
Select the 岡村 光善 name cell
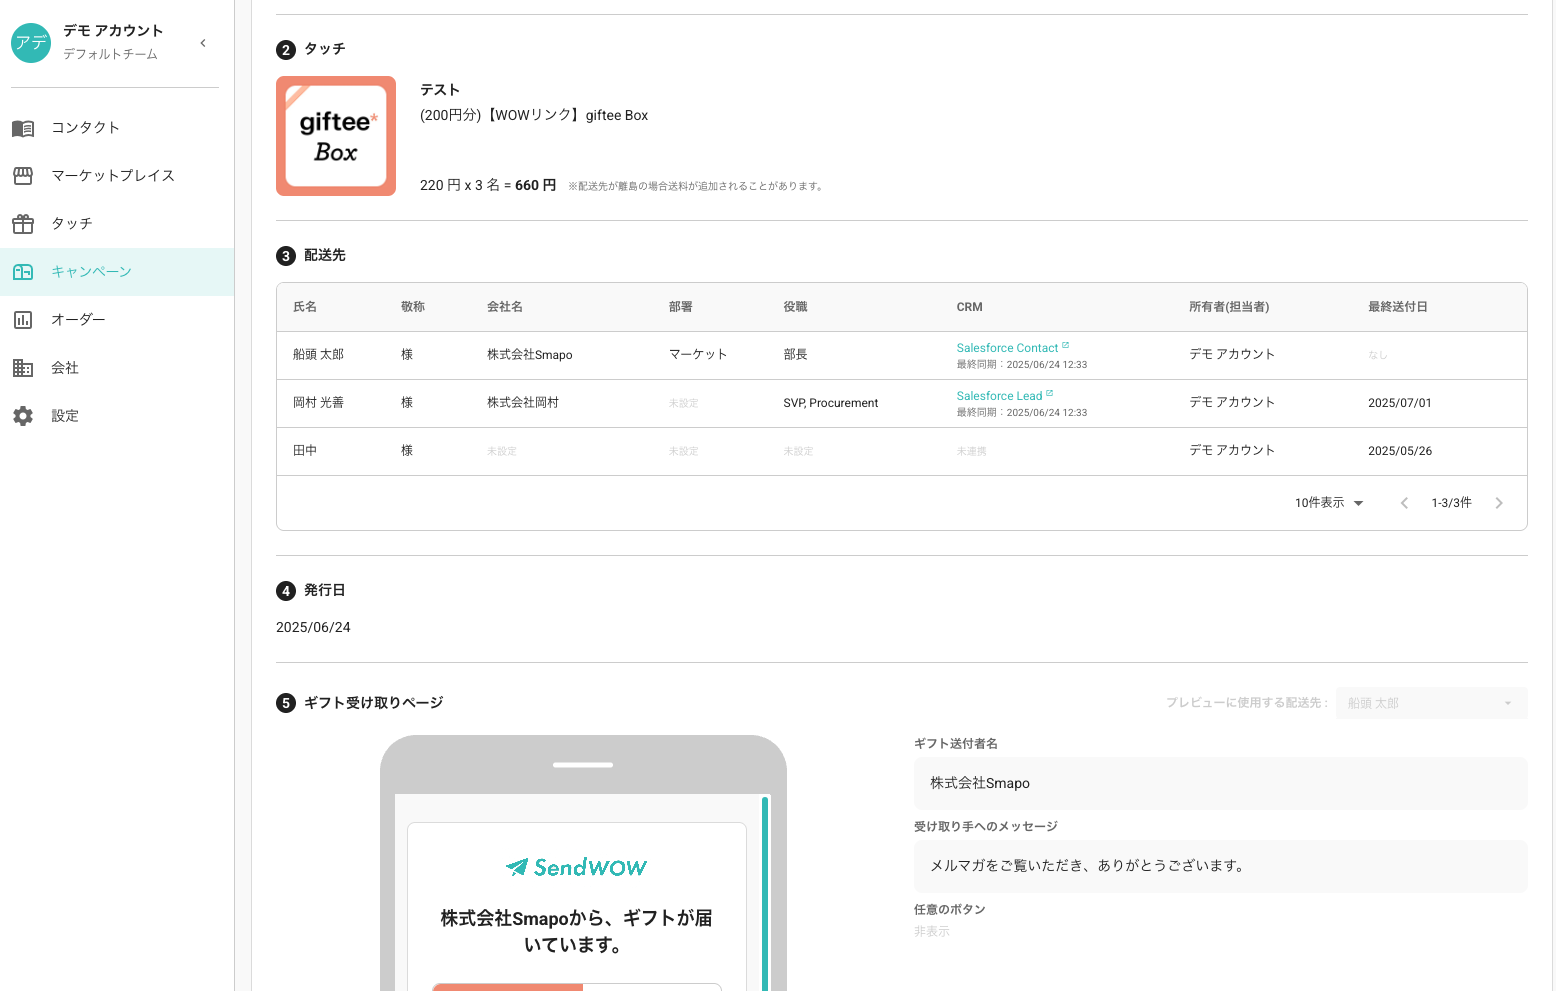(318, 403)
